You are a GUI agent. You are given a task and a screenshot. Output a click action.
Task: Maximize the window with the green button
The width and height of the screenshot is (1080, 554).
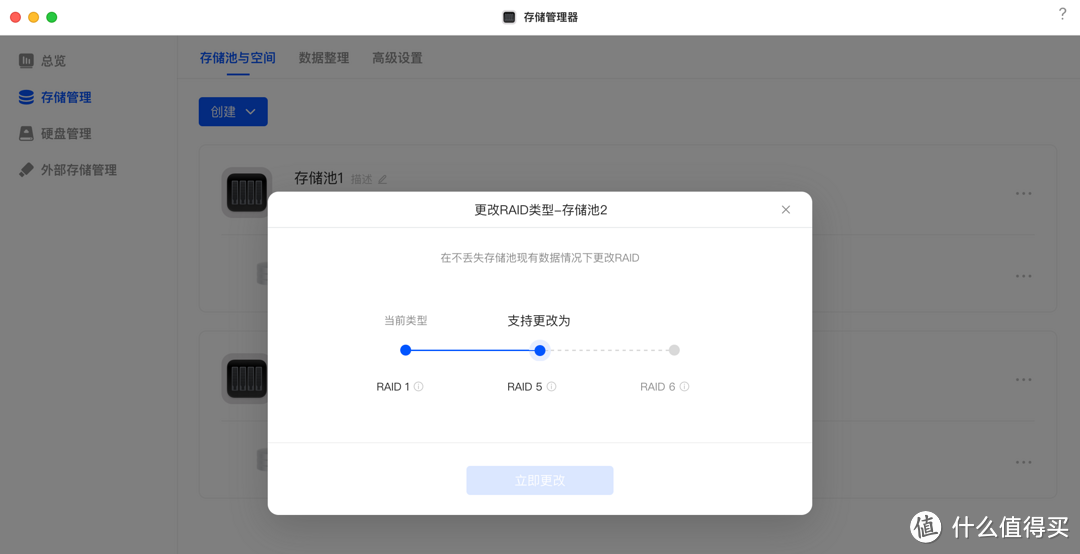tap(52, 17)
